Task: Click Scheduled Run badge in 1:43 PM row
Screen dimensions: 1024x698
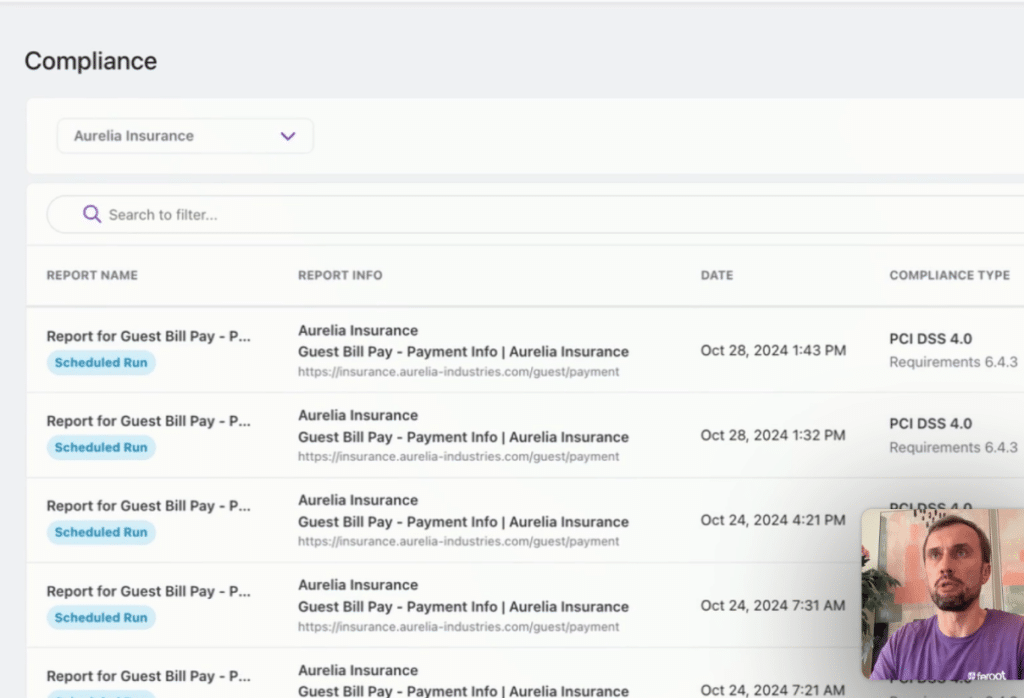Action: tap(101, 362)
